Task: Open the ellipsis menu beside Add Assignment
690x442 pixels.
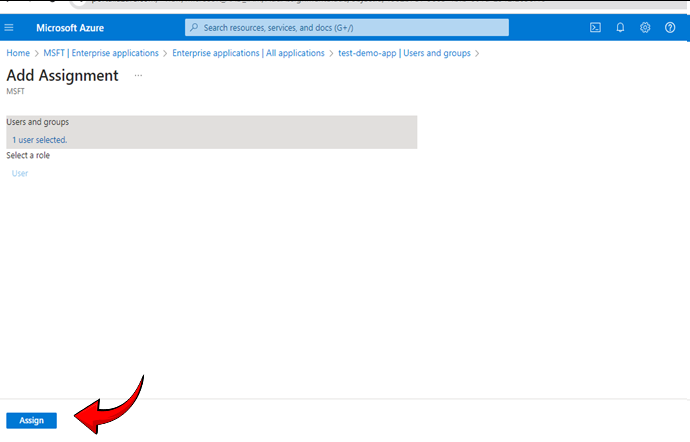Action: point(138,75)
